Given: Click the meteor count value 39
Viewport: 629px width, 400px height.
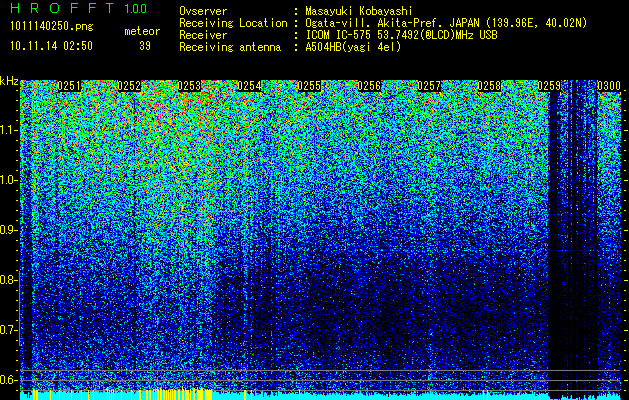Looking at the screenshot, I should click(145, 46).
